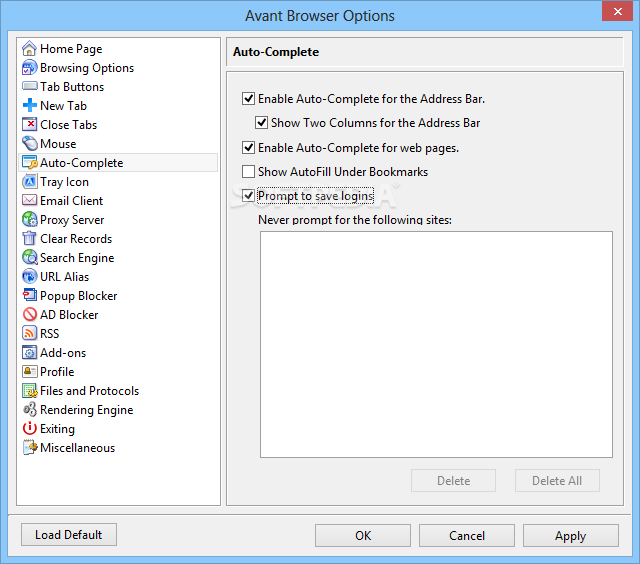
Task: Click the Proxy Server globe icon
Action: click(29, 220)
